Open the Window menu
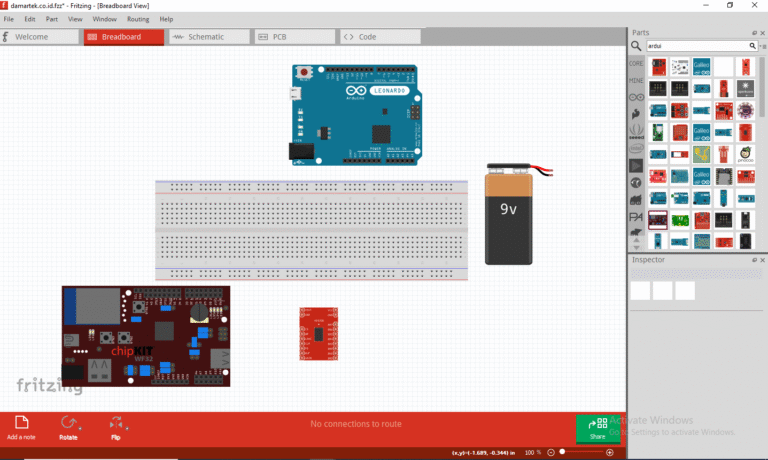The height and width of the screenshot is (460, 768). pos(104,19)
